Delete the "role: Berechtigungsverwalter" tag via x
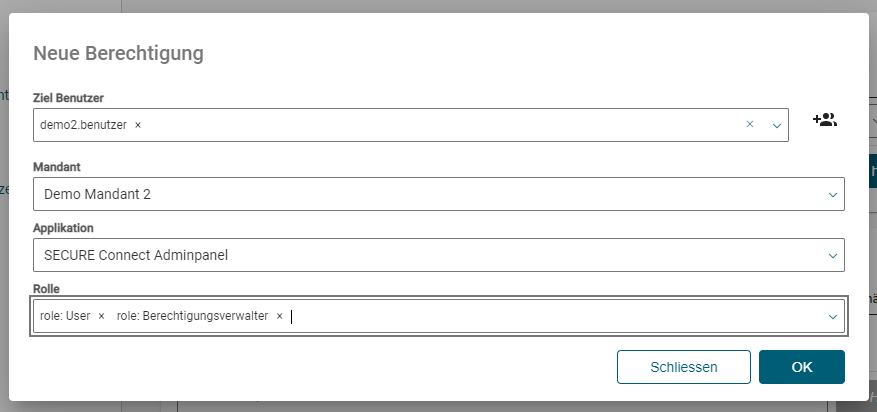 point(279,316)
